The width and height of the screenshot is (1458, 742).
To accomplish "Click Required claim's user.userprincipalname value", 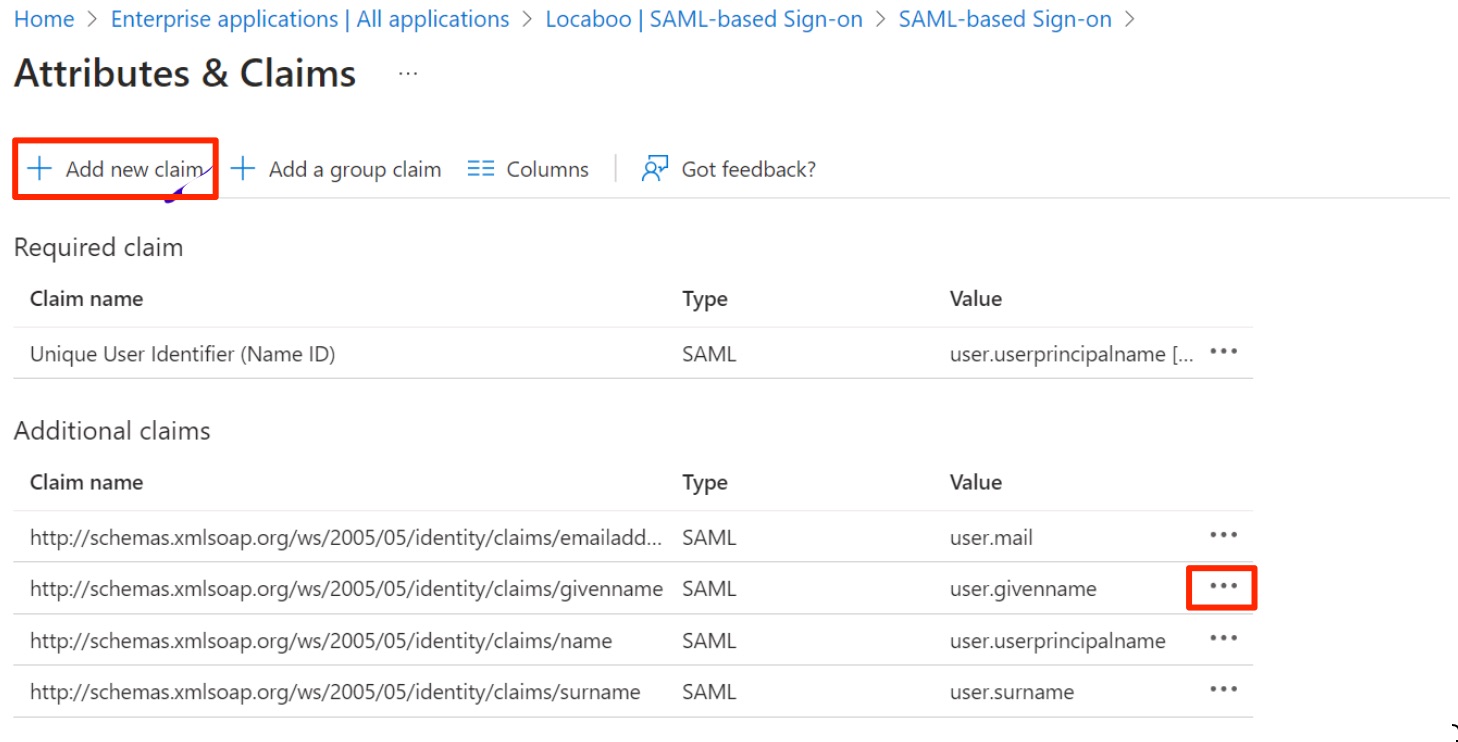I will click(1072, 354).
